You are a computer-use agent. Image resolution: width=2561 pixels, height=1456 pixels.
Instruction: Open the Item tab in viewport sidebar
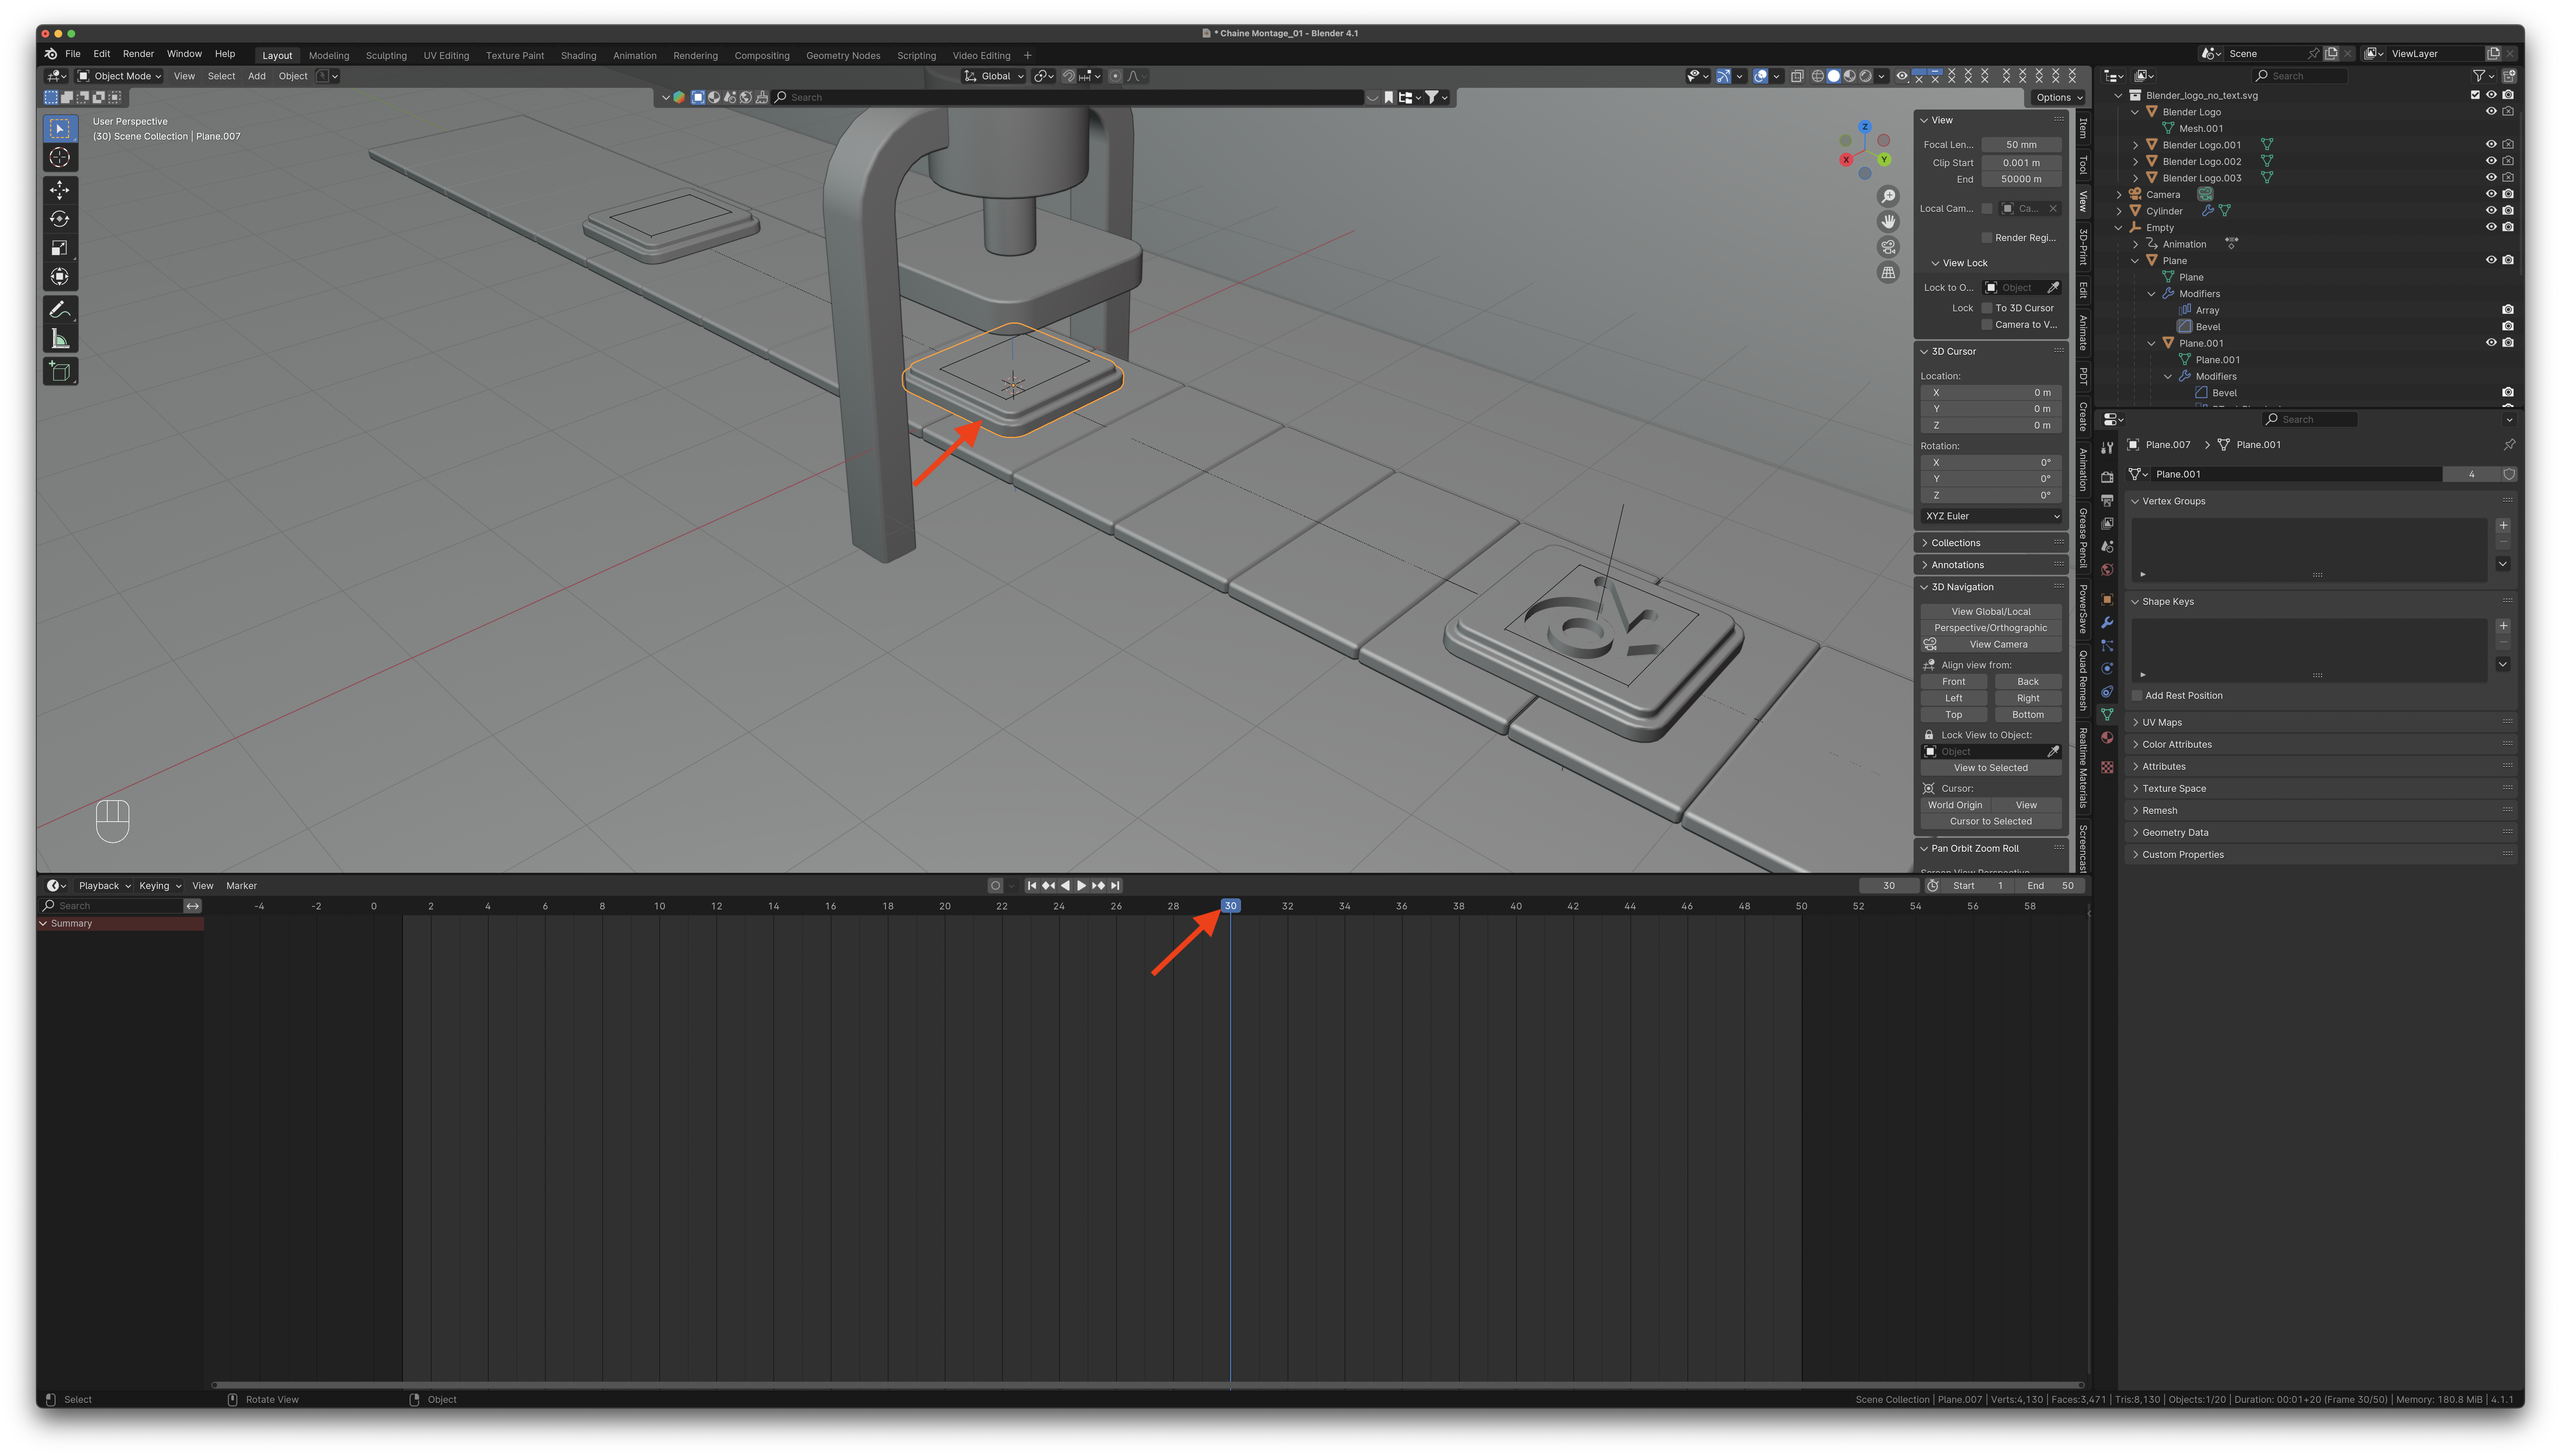tap(2083, 128)
